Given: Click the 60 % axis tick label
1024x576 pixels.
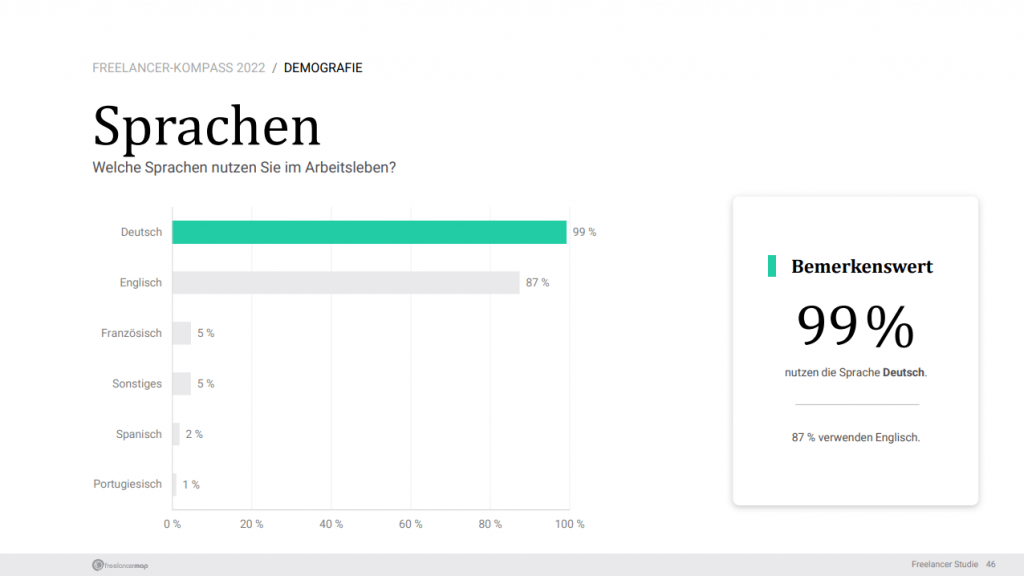Looking at the screenshot, I should click(x=411, y=524).
